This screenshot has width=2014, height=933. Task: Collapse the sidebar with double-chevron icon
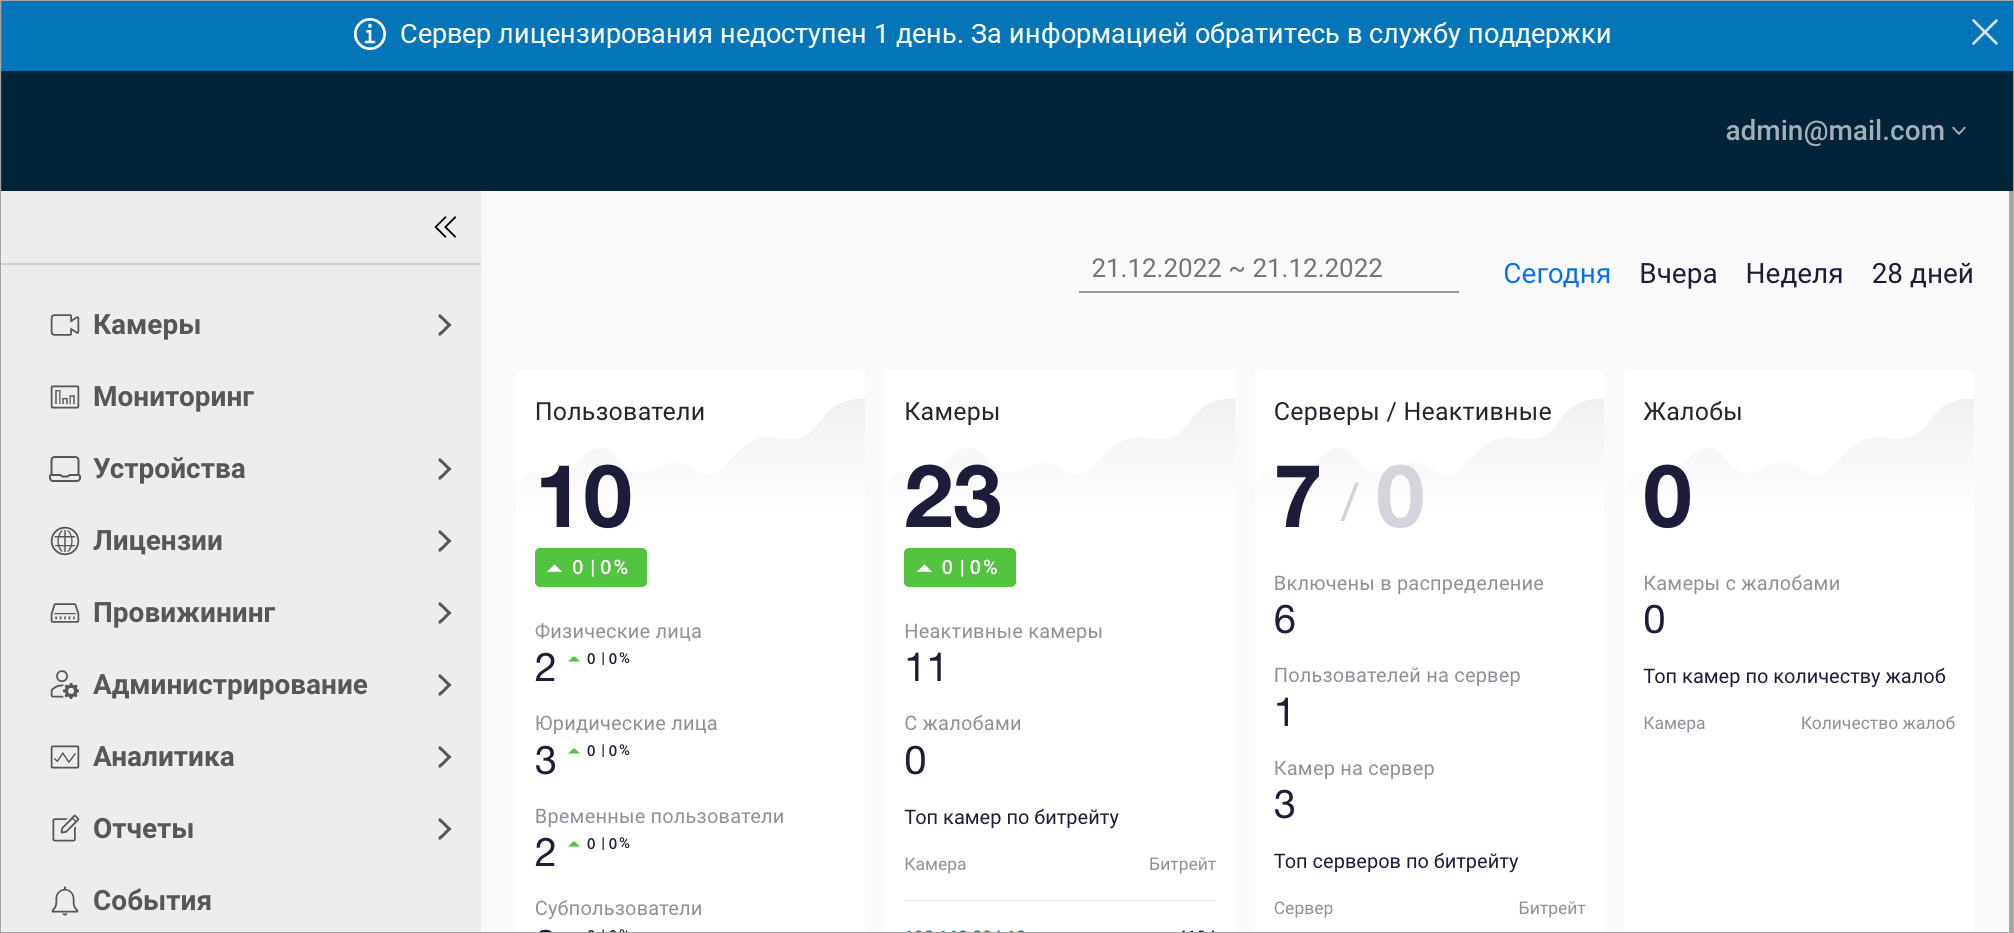[x=445, y=227]
